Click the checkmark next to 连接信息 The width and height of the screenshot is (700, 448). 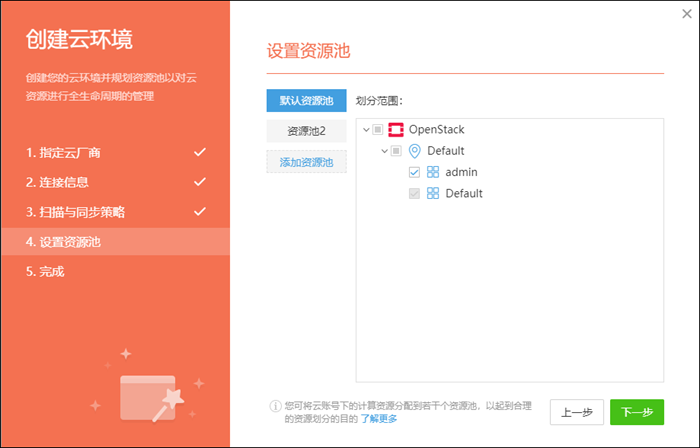point(200,182)
